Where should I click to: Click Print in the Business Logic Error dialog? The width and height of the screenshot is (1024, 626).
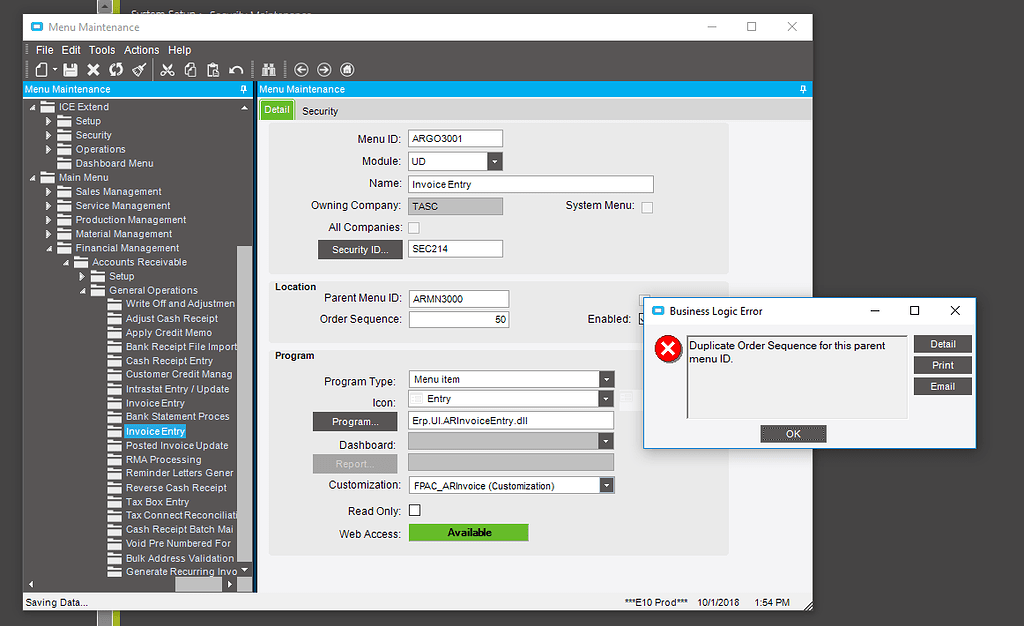941,364
